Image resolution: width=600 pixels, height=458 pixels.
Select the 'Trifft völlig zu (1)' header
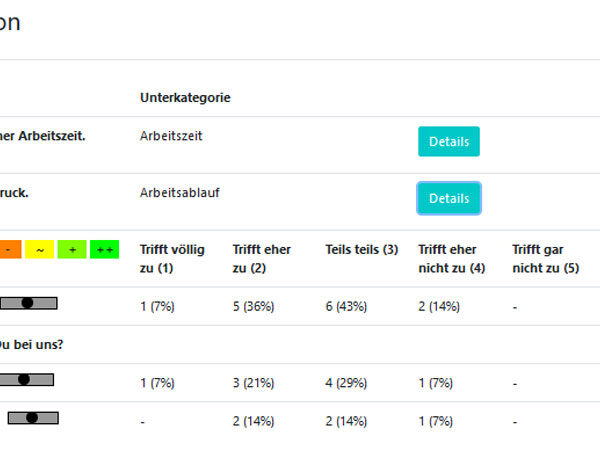pyautogui.click(x=172, y=258)
